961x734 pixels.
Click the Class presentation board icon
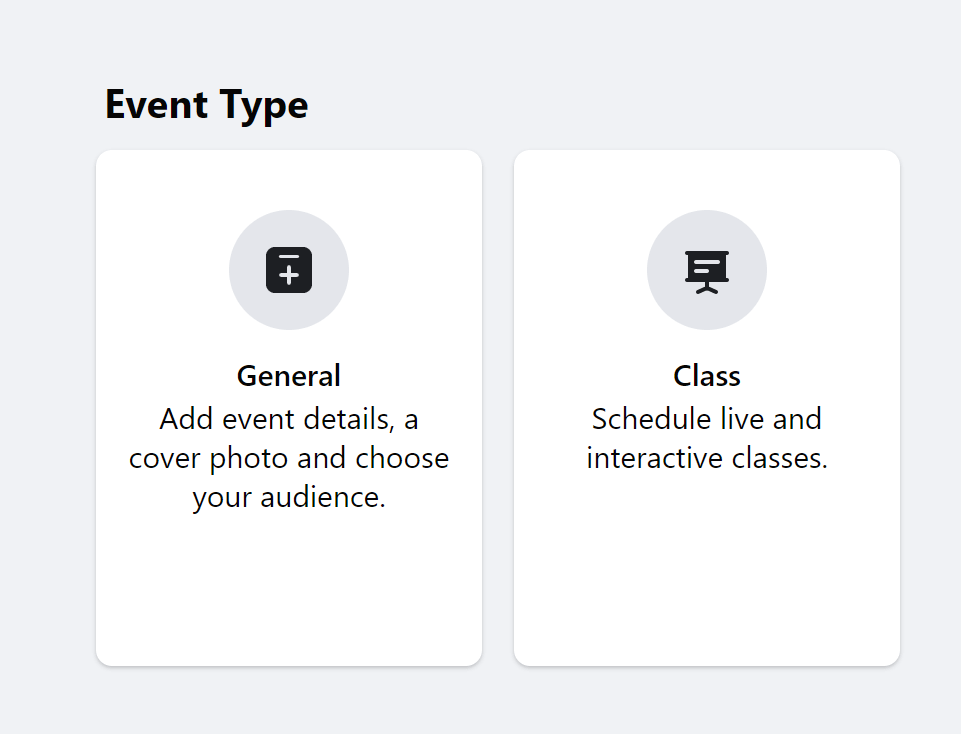click(x=707, y=272)
